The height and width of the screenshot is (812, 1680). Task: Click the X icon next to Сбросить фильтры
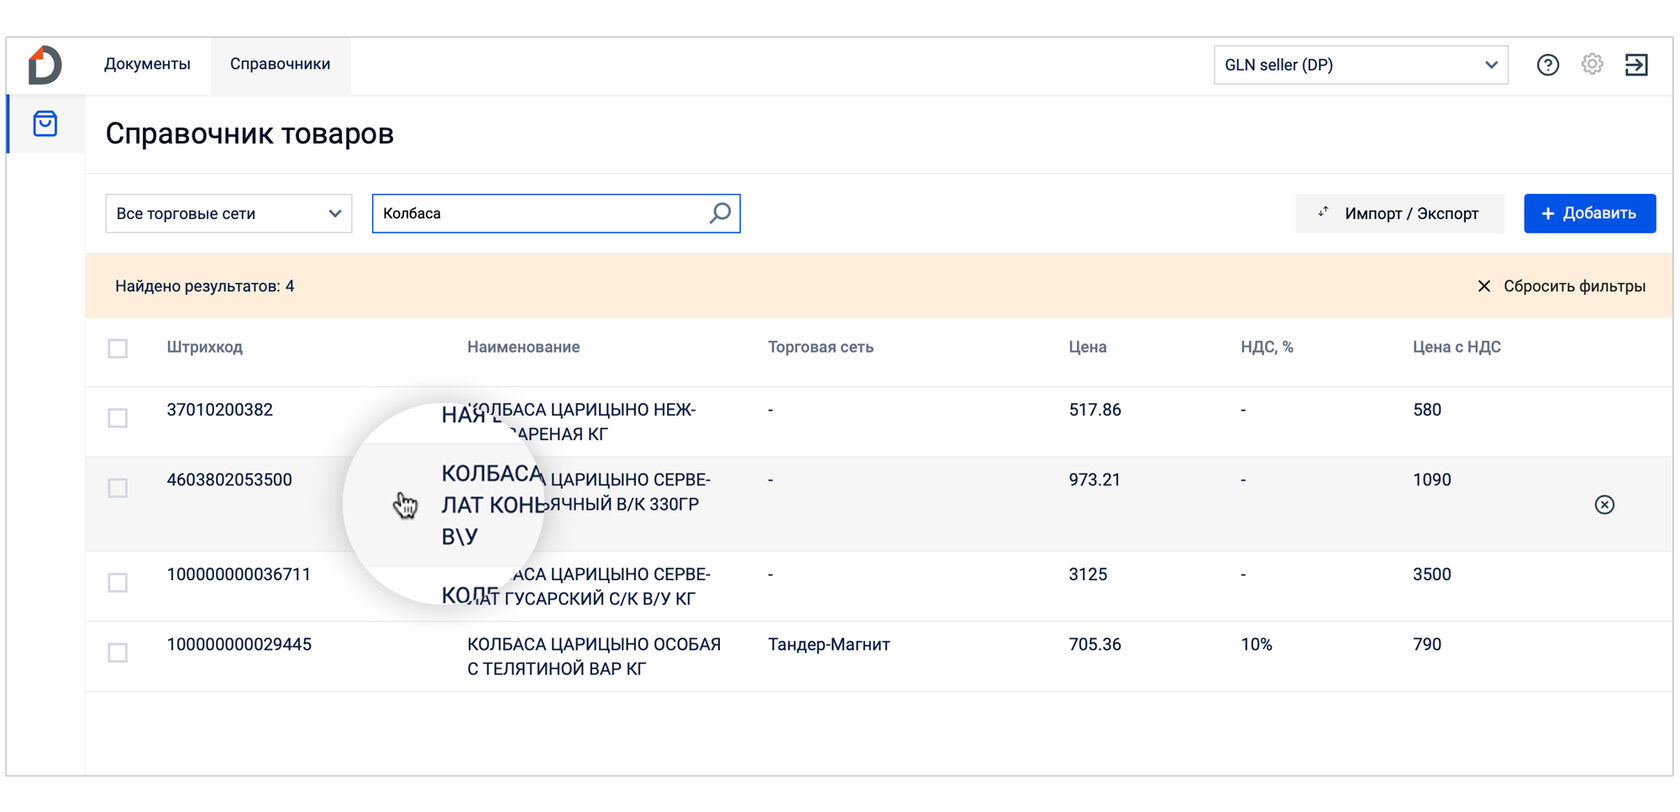coord(1484,286)
